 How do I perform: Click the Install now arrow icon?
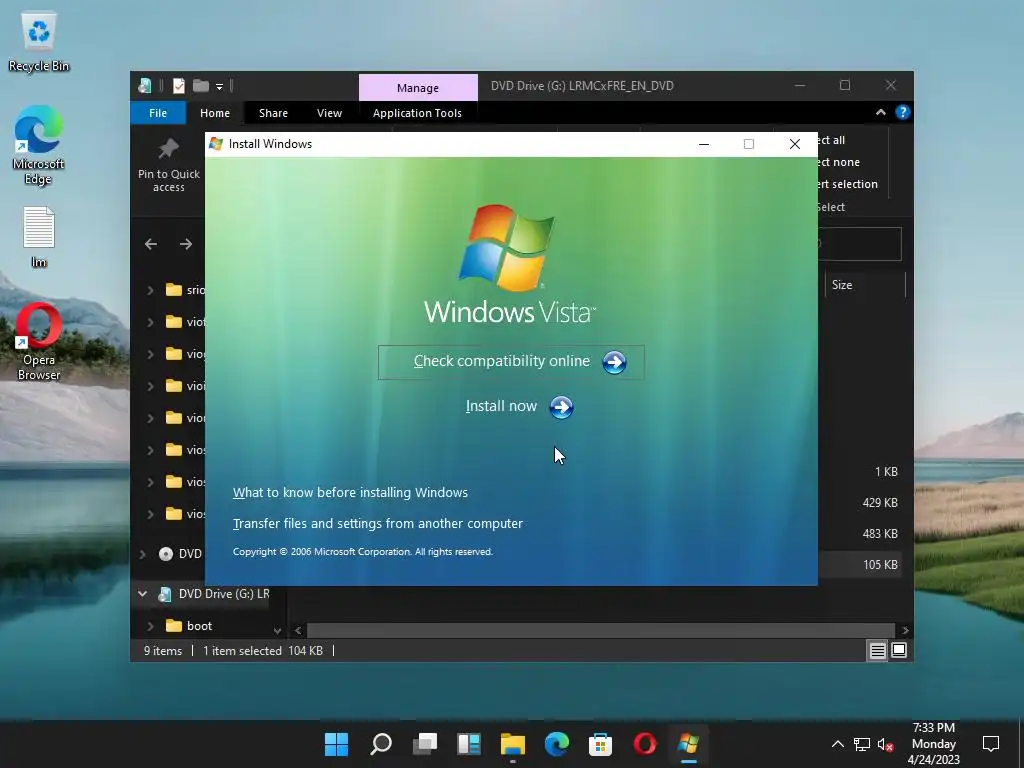coord(561,408)
